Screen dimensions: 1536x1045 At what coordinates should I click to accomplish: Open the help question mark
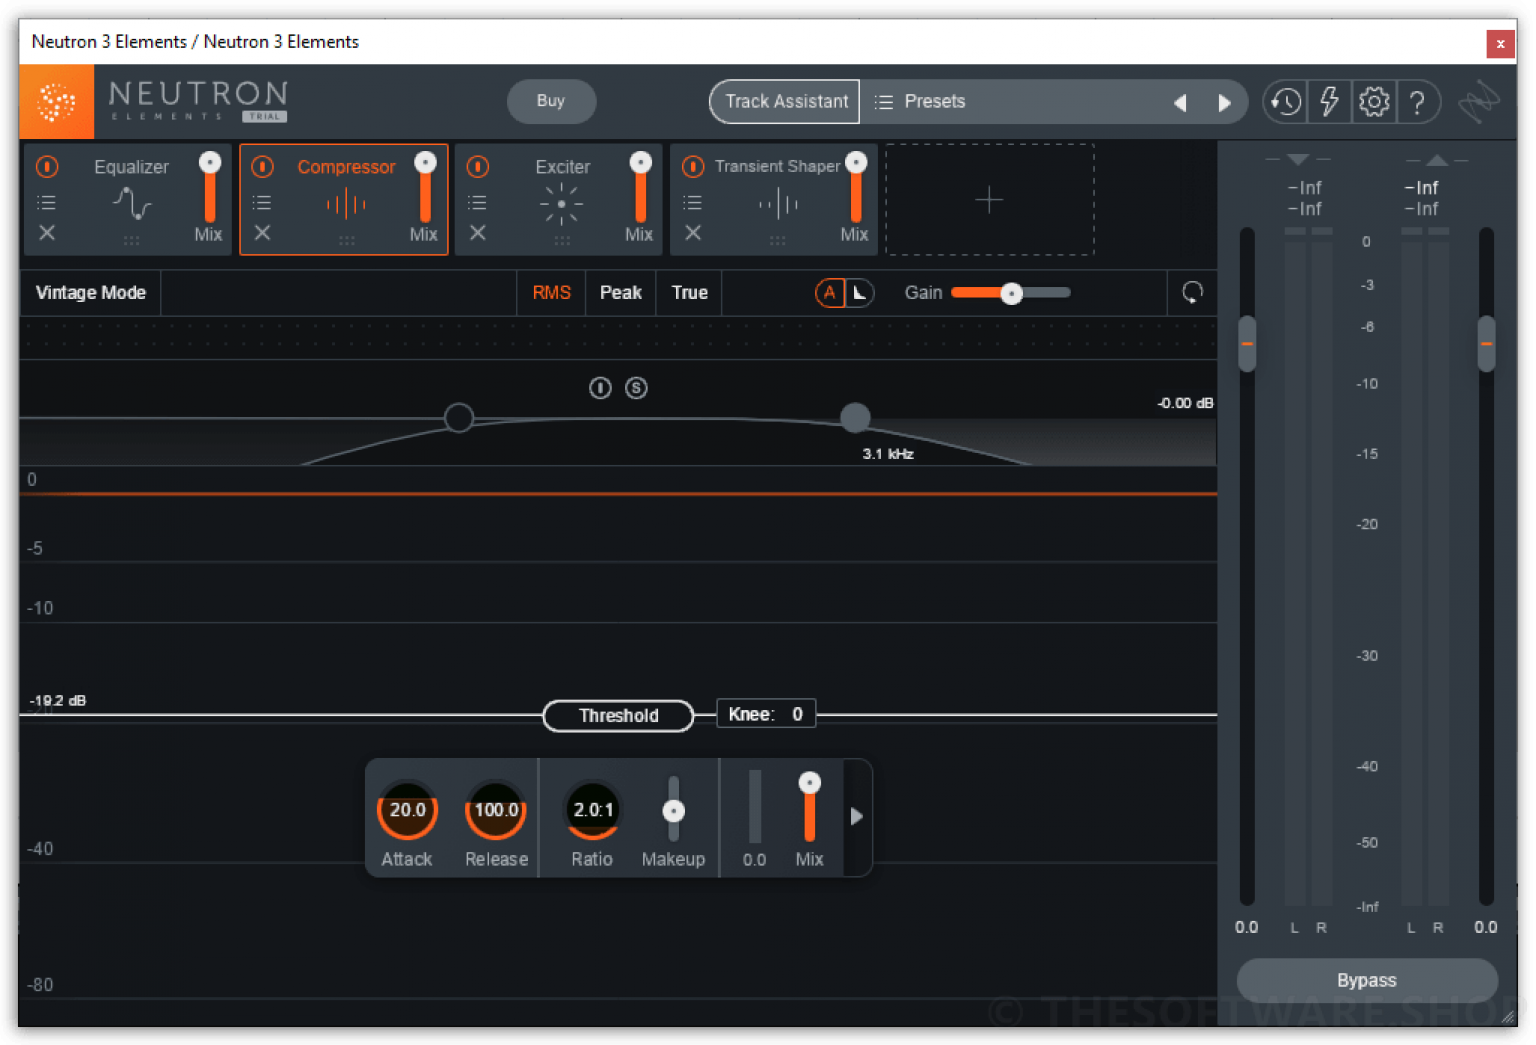(1417, 101)
